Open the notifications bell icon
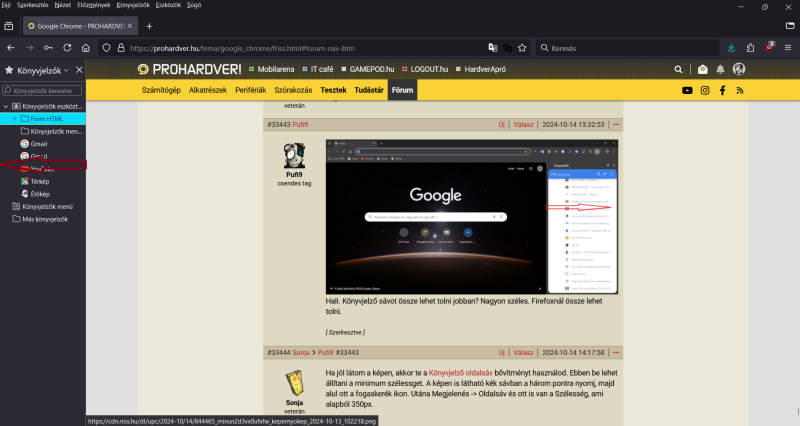This screenshot has height=426, width=800. 720,69
